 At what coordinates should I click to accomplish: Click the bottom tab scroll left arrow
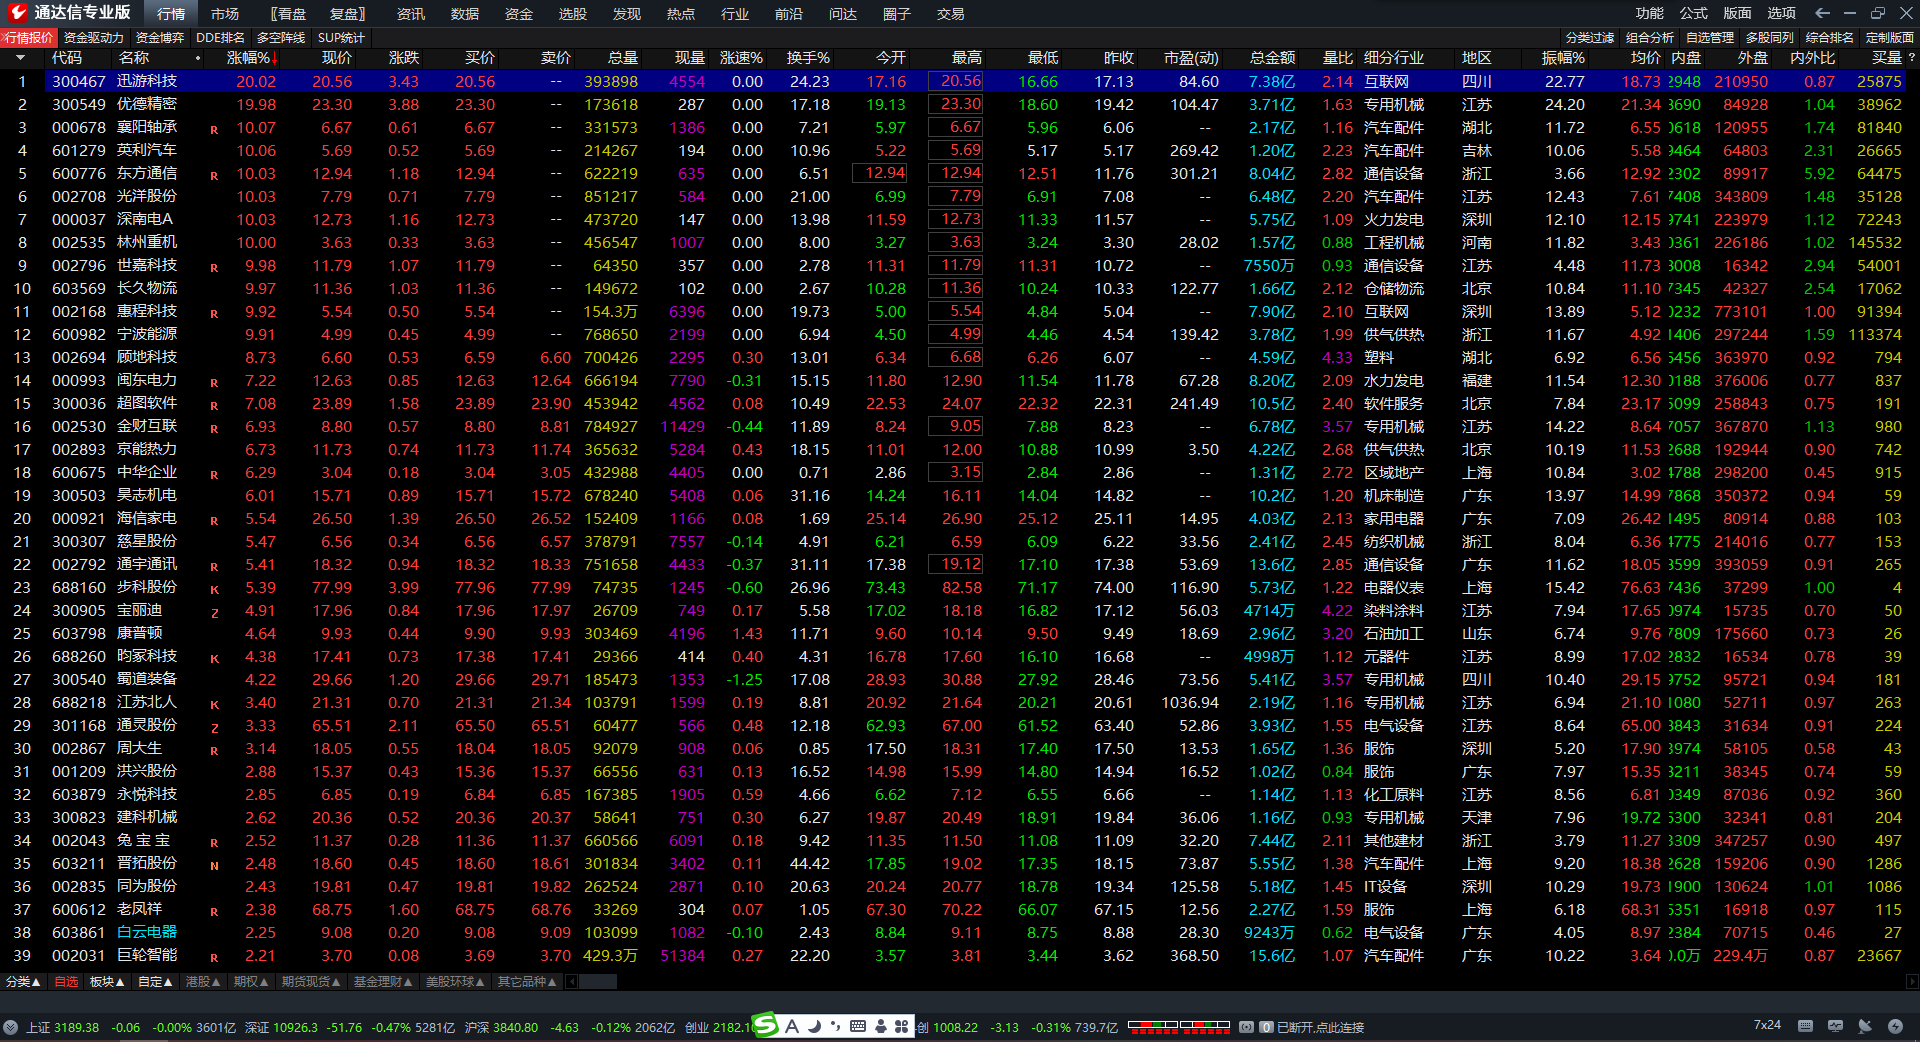point(572,982)
